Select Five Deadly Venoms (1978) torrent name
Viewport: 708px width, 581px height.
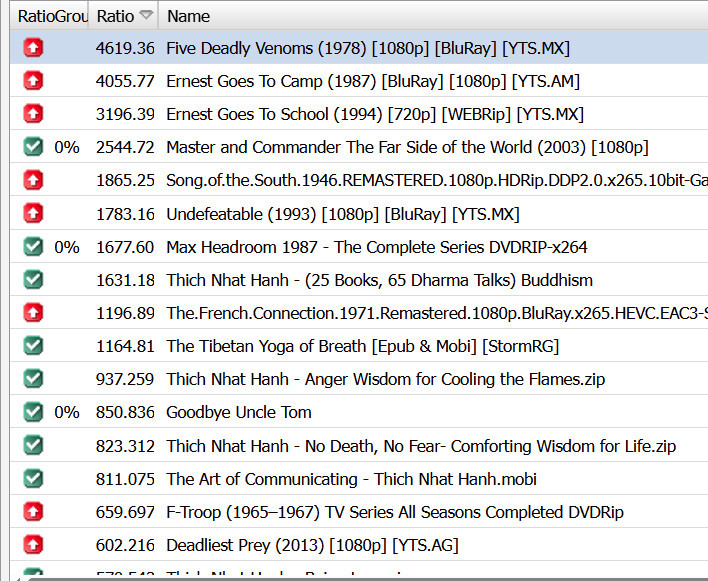(368, 48)
